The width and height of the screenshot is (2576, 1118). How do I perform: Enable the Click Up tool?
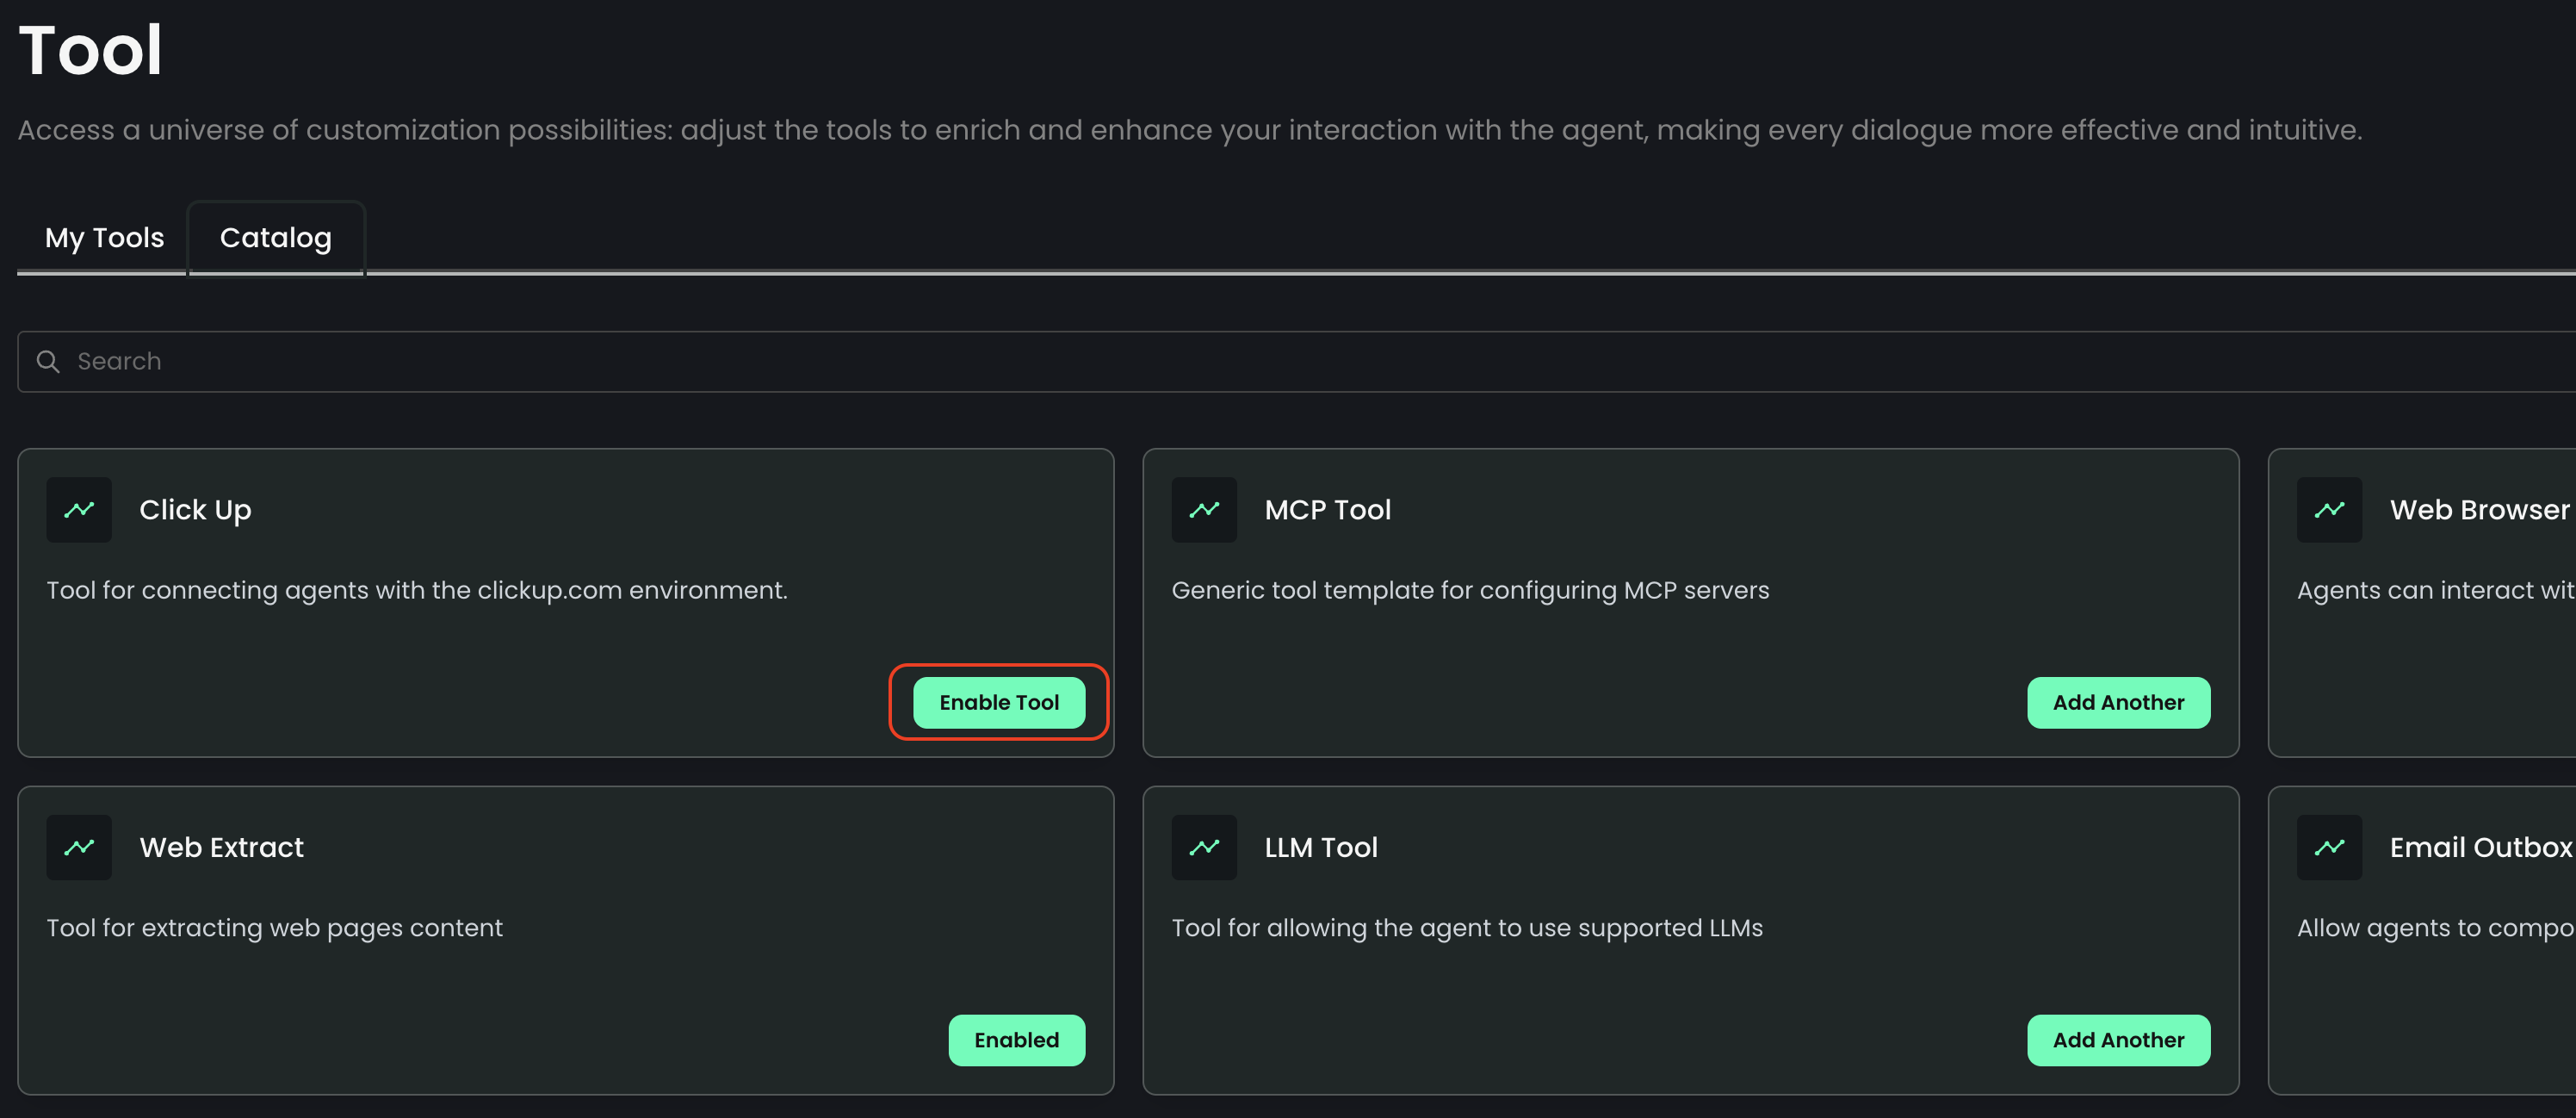[998, 702]
